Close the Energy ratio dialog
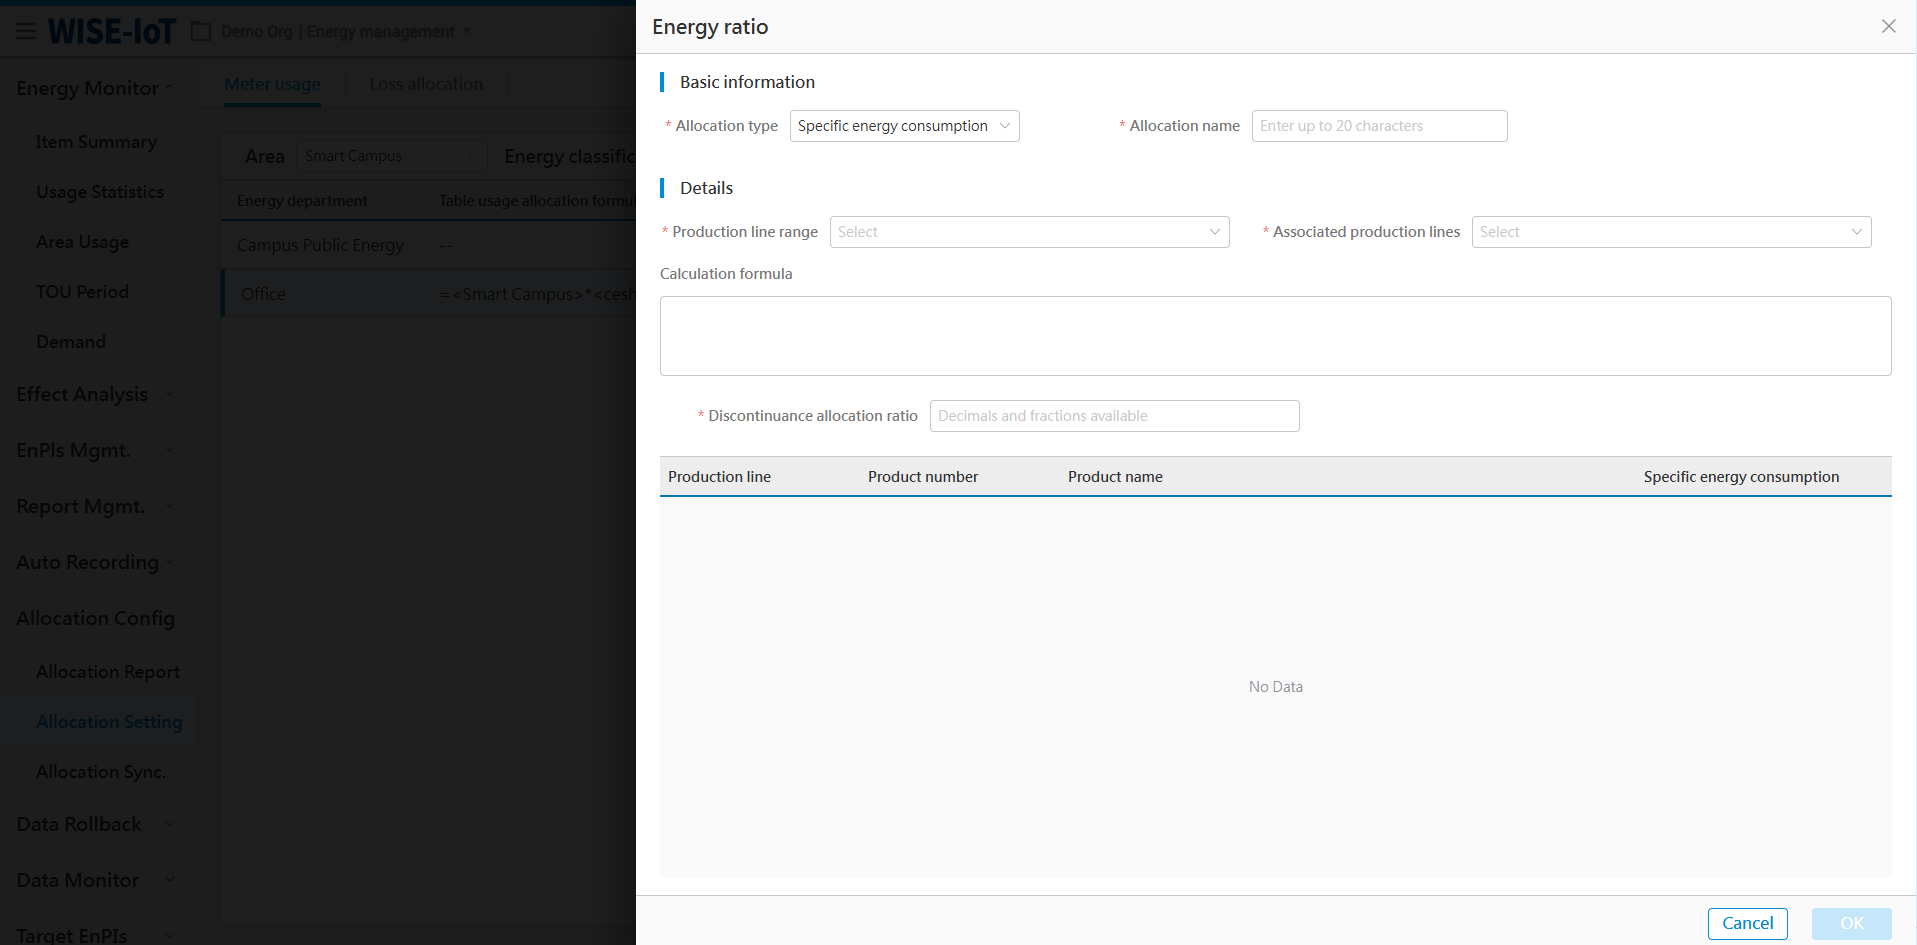Image resolution: width=1917 pixels, height=945 pixels. click(1888, 27)
